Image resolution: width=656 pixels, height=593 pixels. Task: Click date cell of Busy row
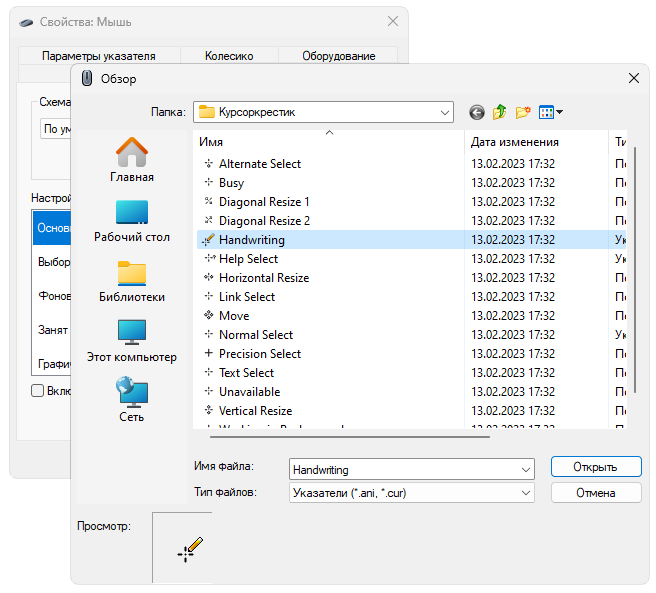click(x=513, y=182)
